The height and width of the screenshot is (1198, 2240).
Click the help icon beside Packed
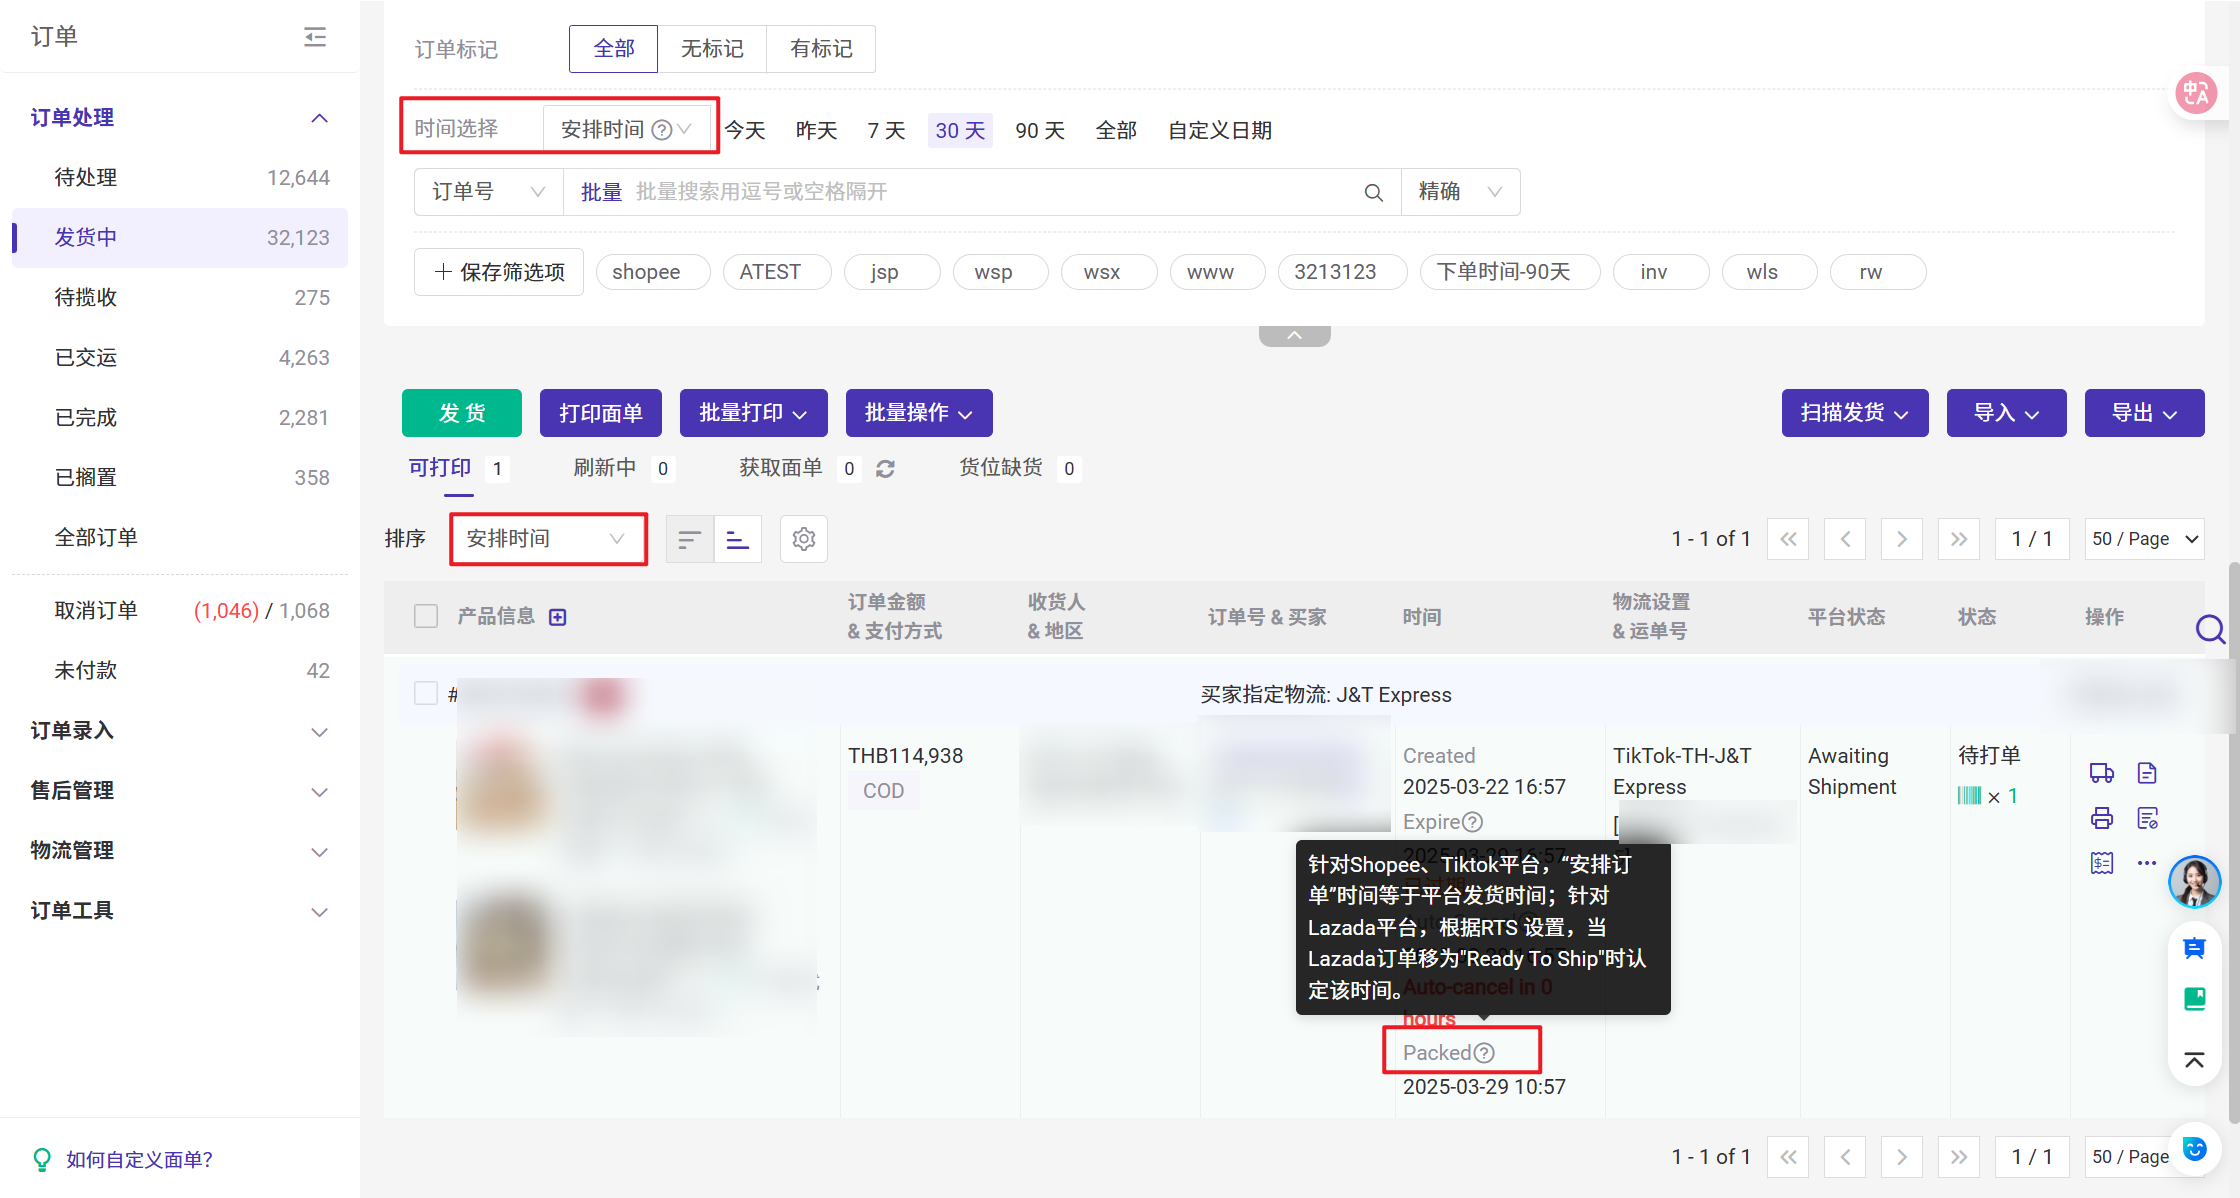pos(1484,1053)
